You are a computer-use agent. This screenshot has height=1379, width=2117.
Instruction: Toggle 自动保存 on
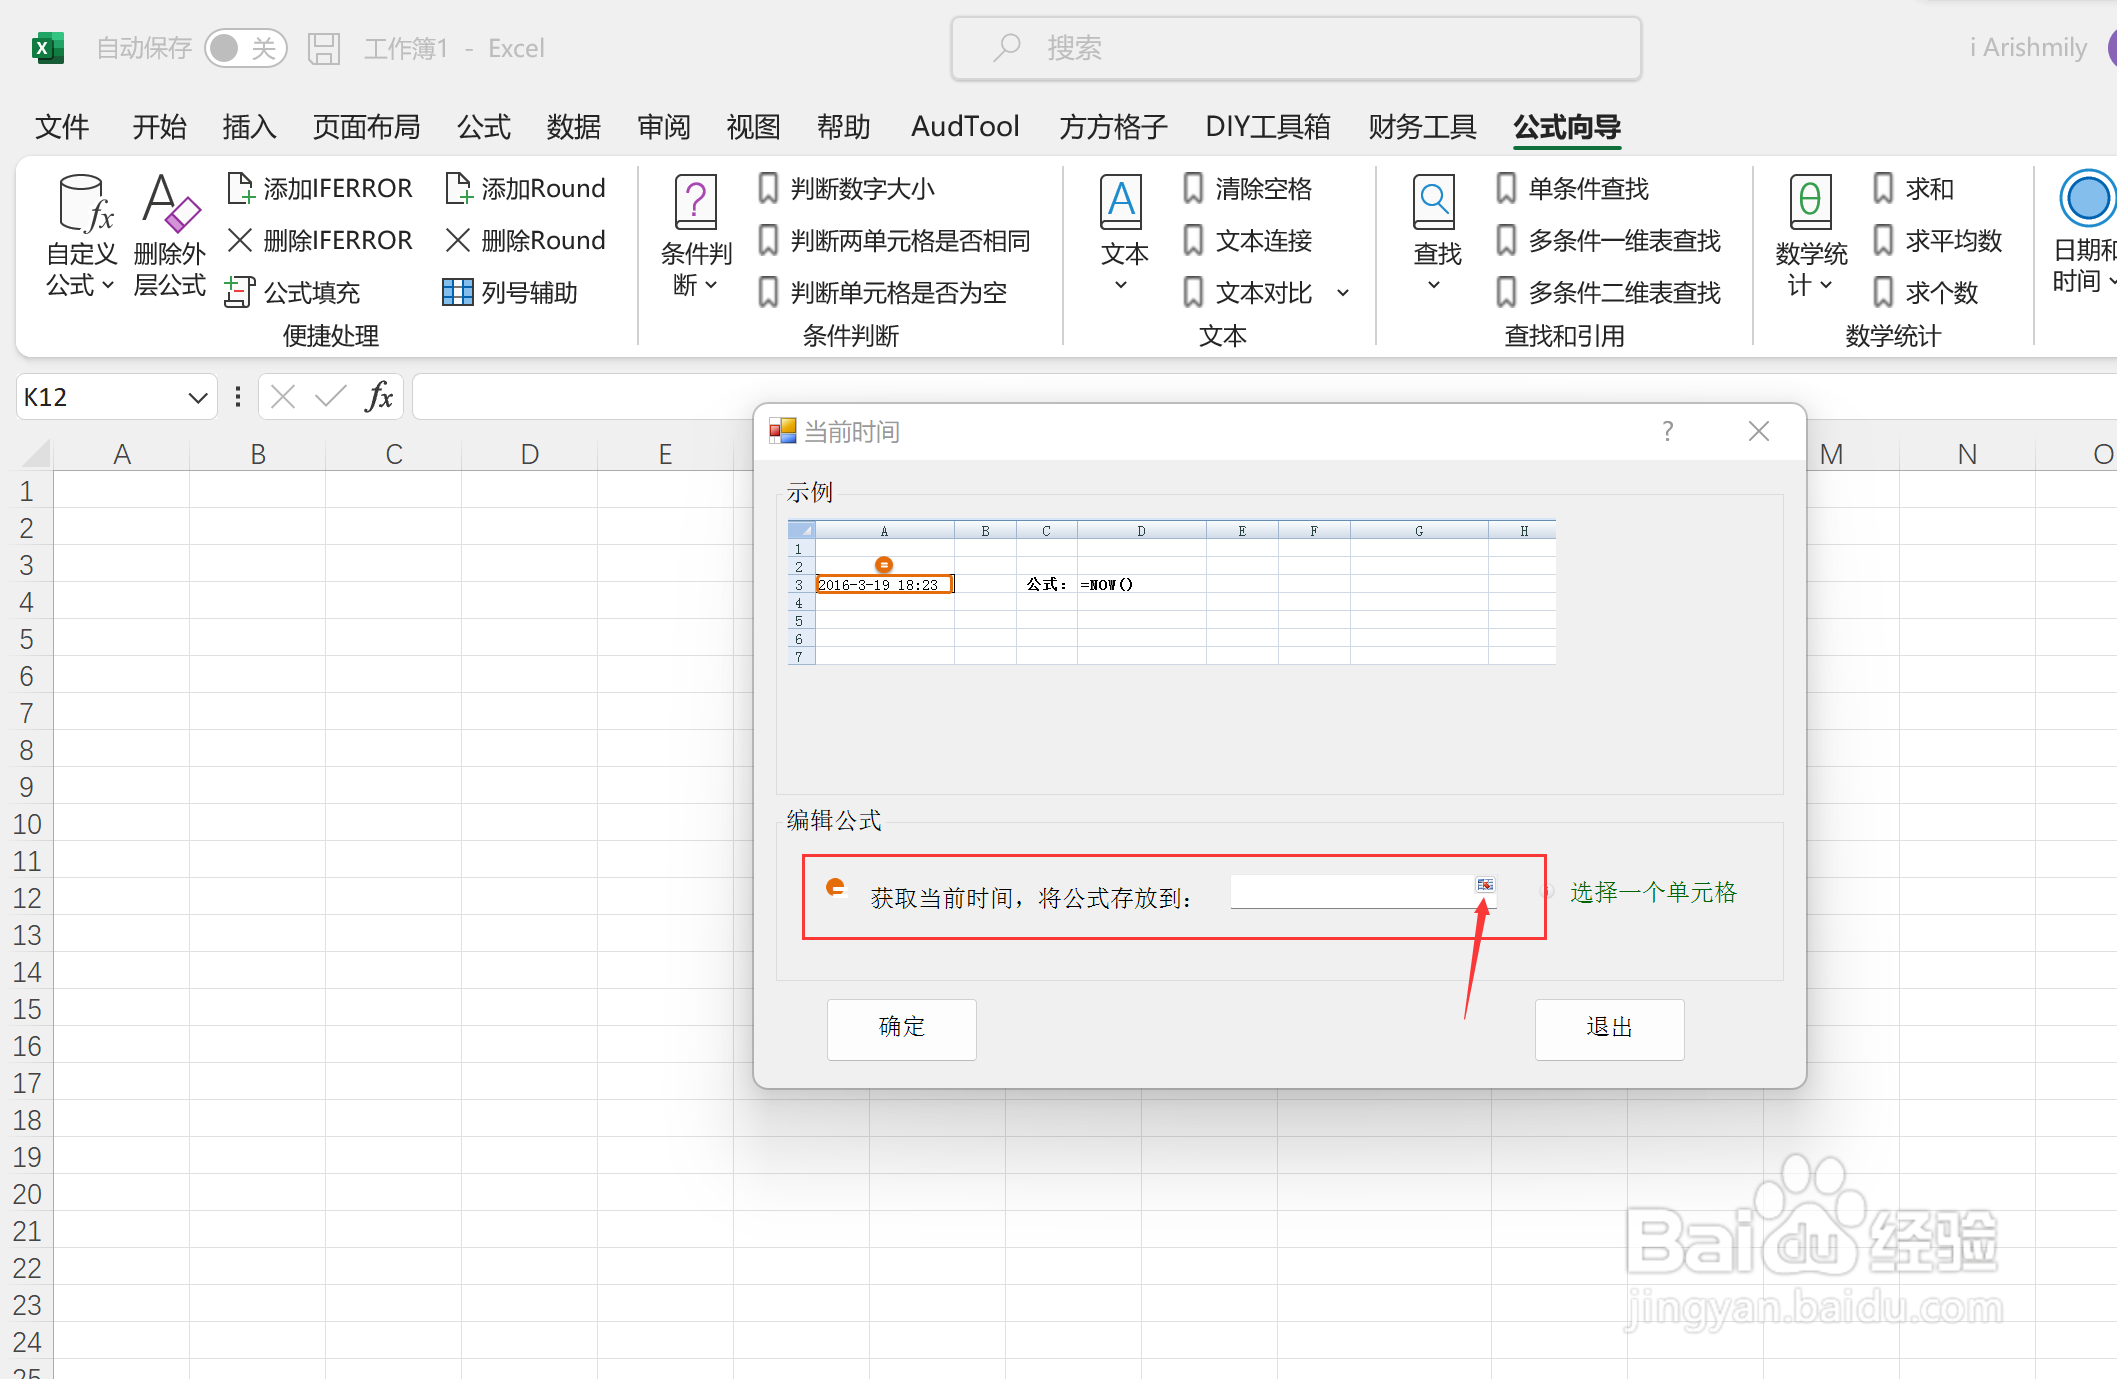pos(246,47)
